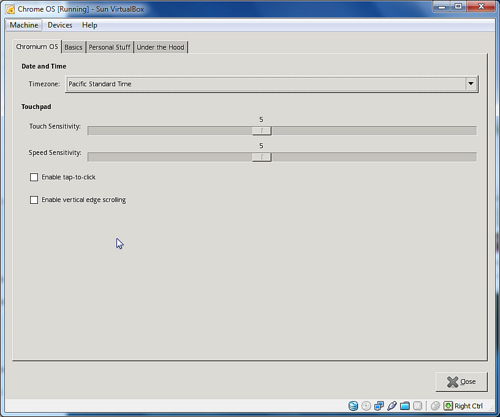
Task: Click the USB devices status icon
Action: coord(392,406)
